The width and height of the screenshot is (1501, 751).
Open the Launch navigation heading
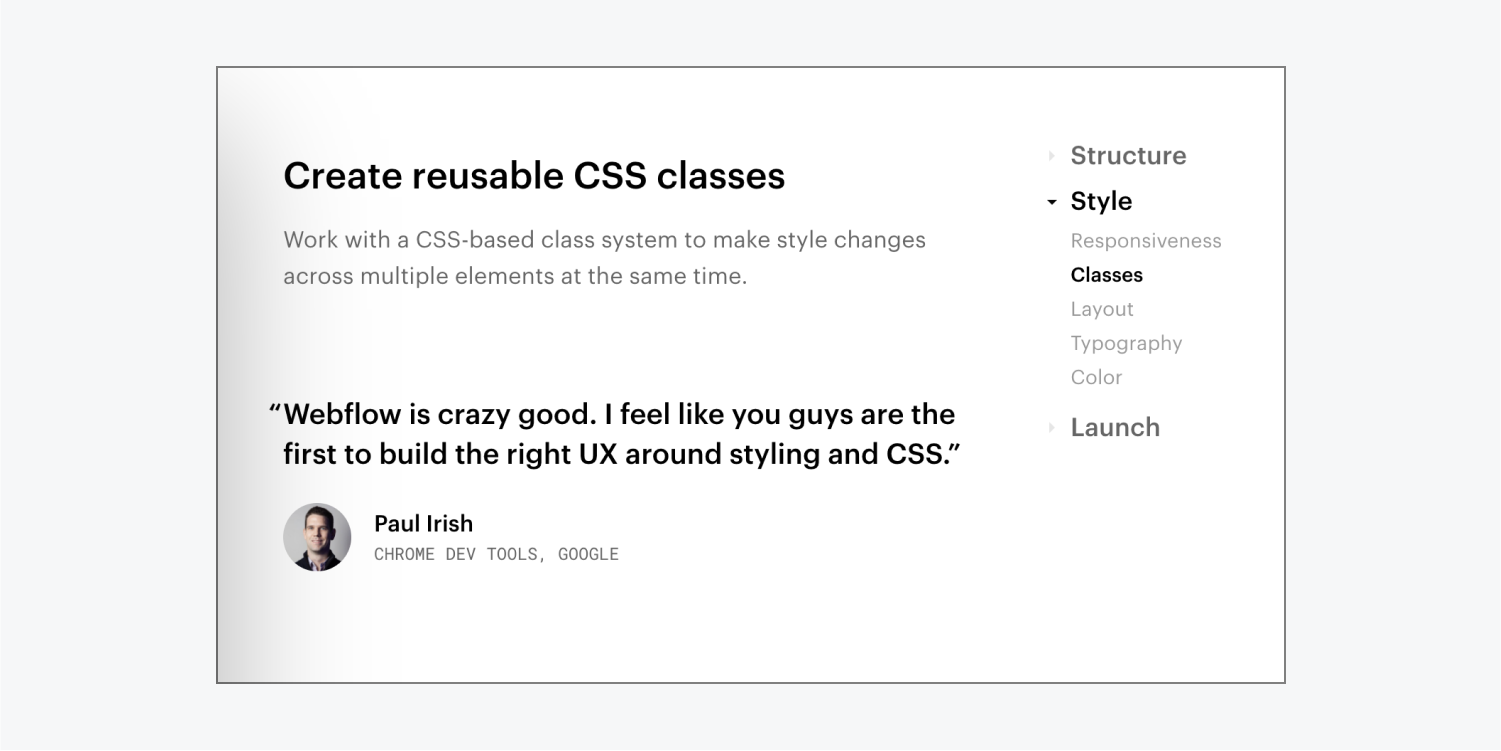[1115, 427]
